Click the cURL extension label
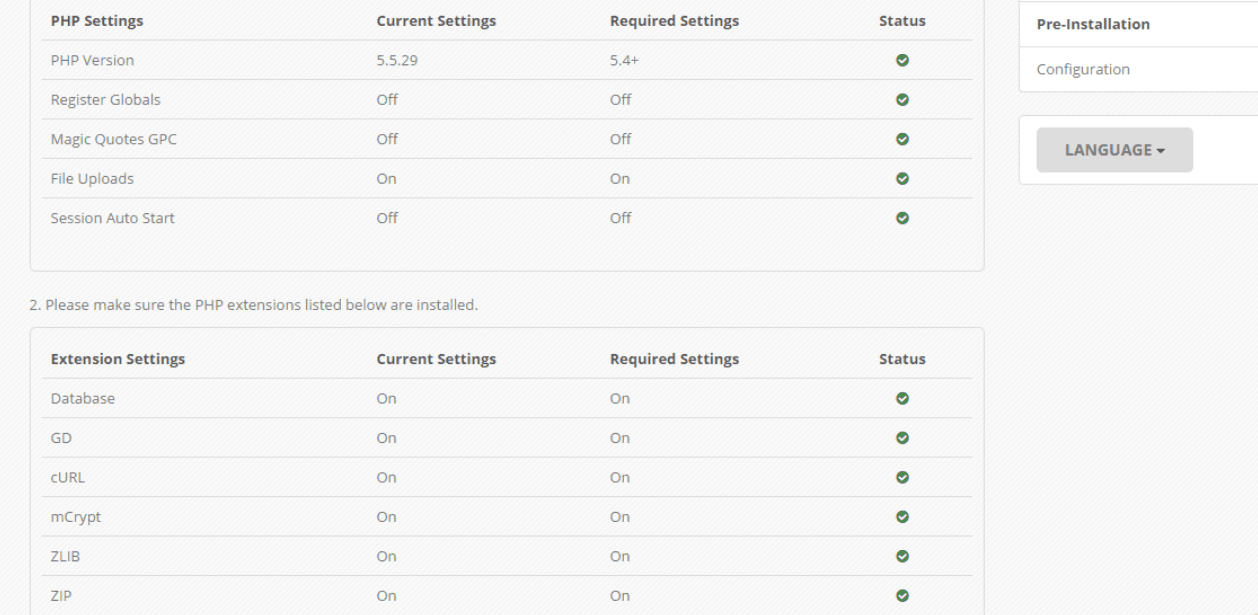 [x=68, y=477]
